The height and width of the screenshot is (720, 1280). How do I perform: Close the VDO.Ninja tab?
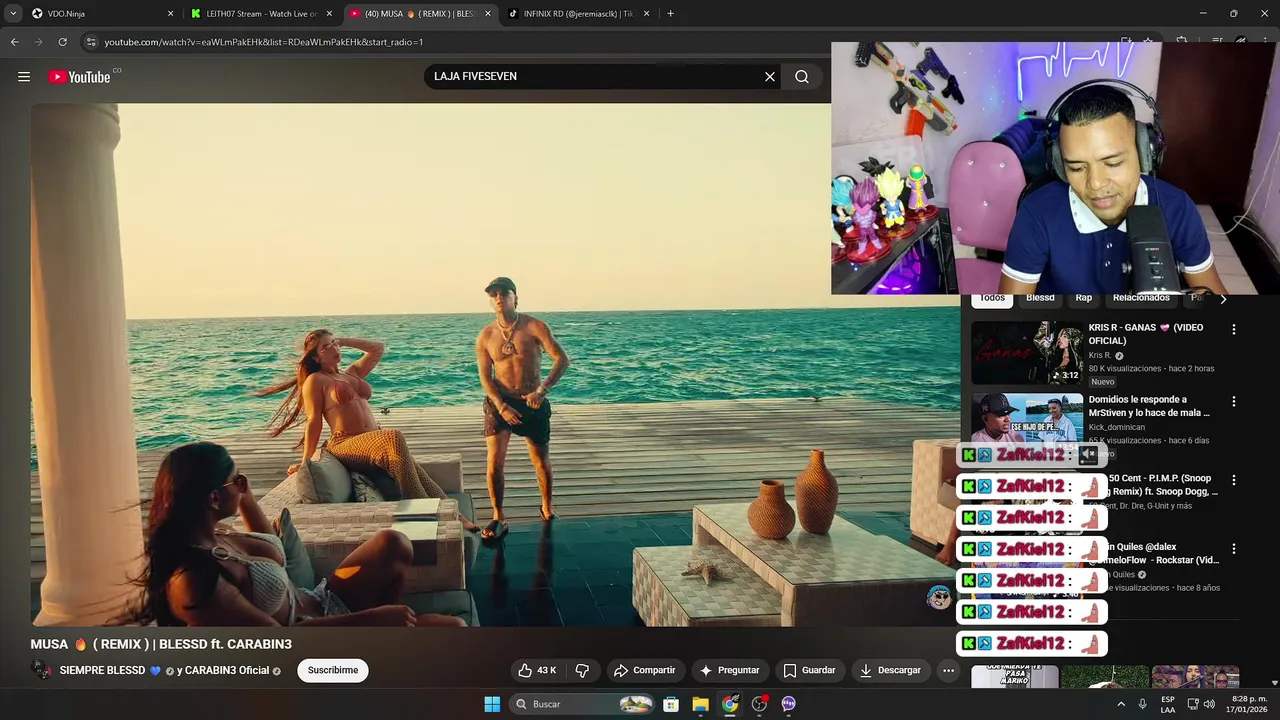tap(170, 14)
